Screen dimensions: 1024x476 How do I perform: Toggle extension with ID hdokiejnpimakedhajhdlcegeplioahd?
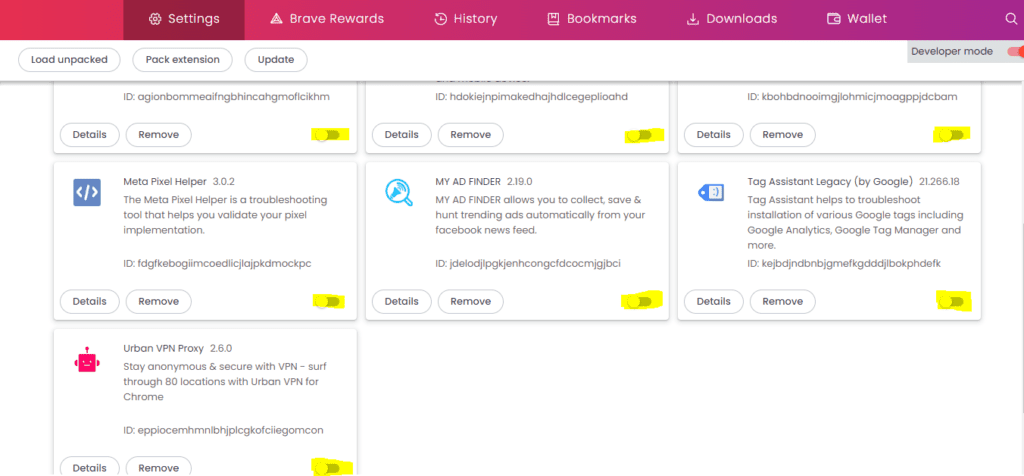tap(640, 135)
